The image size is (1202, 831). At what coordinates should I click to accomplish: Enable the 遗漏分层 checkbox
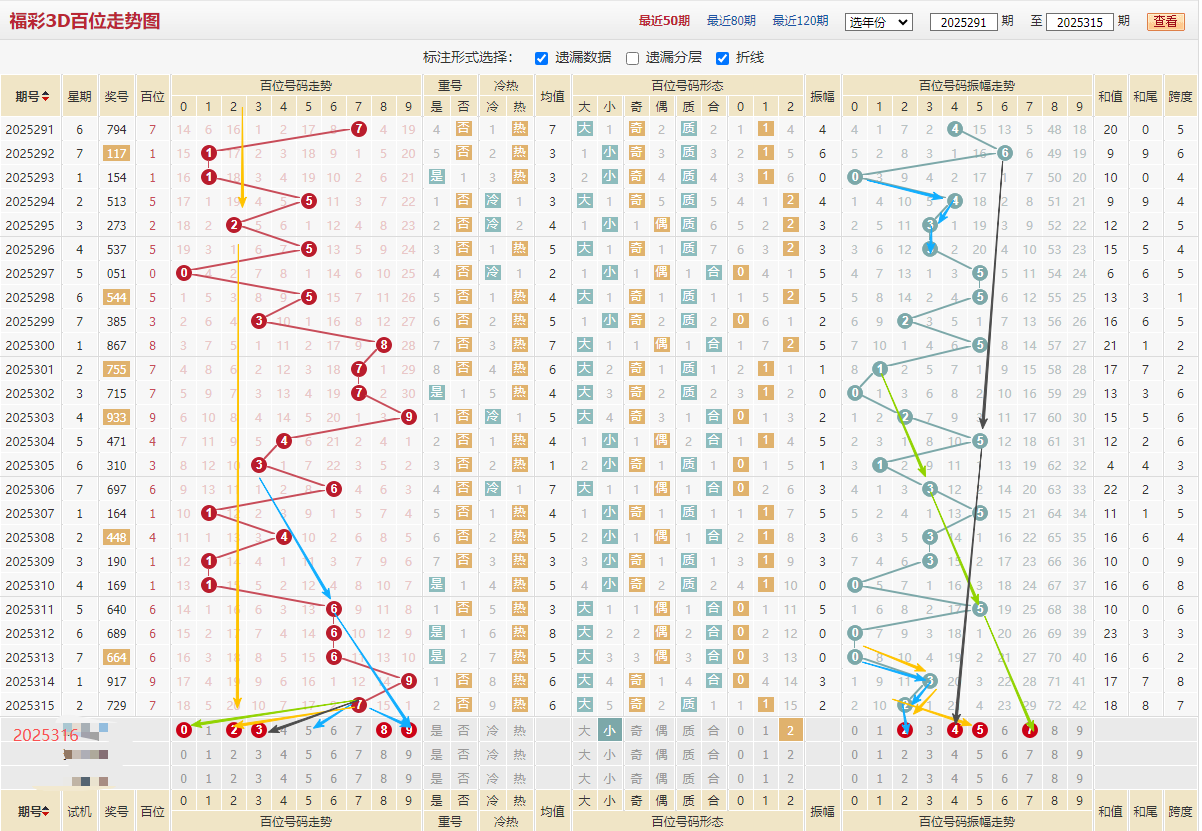point(632,58)
